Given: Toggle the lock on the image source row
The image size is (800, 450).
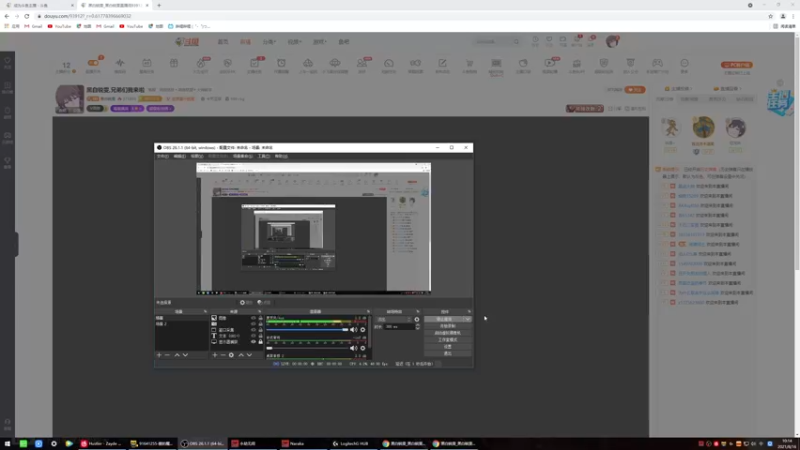Looking at the screenshot, I should tap(260, 318).
